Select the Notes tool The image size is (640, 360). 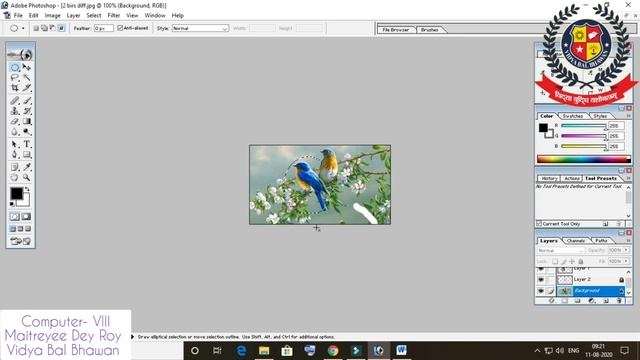pyautogui.click(x=15, y=167)
